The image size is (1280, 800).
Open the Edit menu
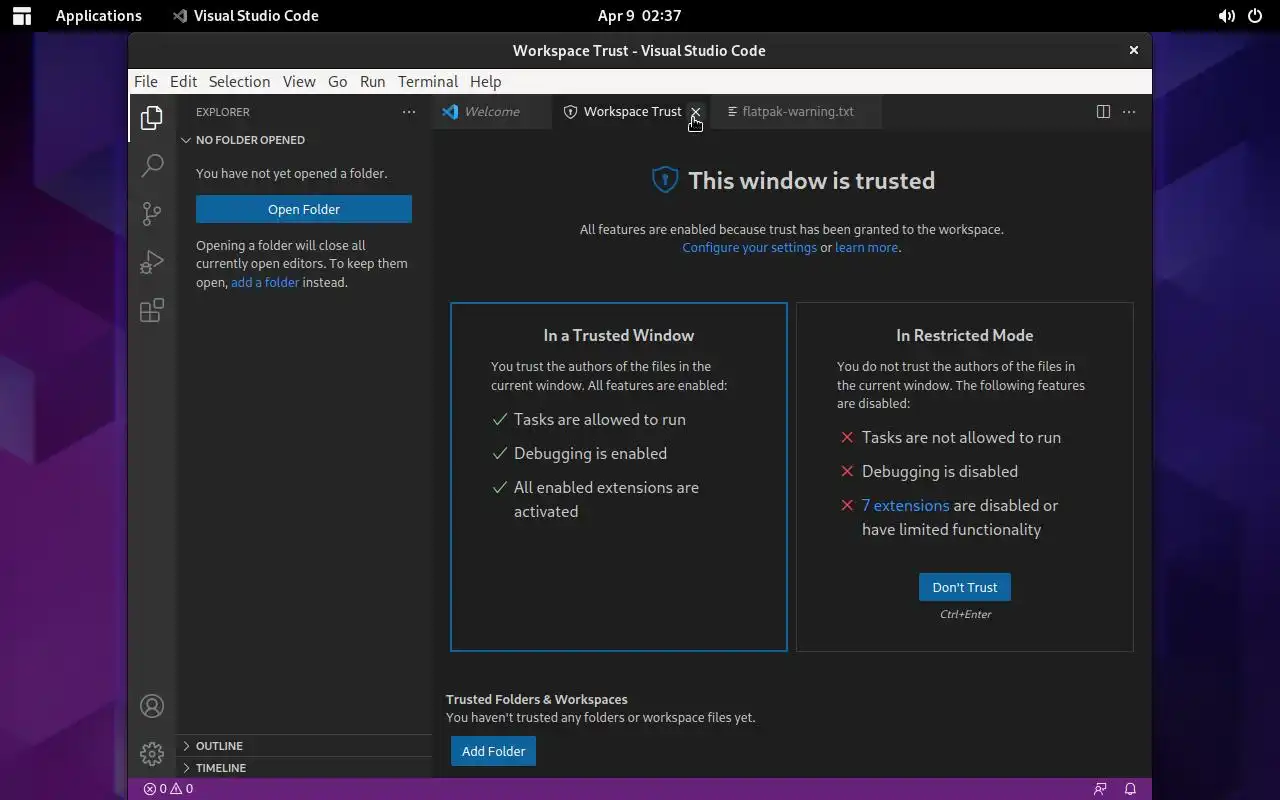tap(183, 82)
